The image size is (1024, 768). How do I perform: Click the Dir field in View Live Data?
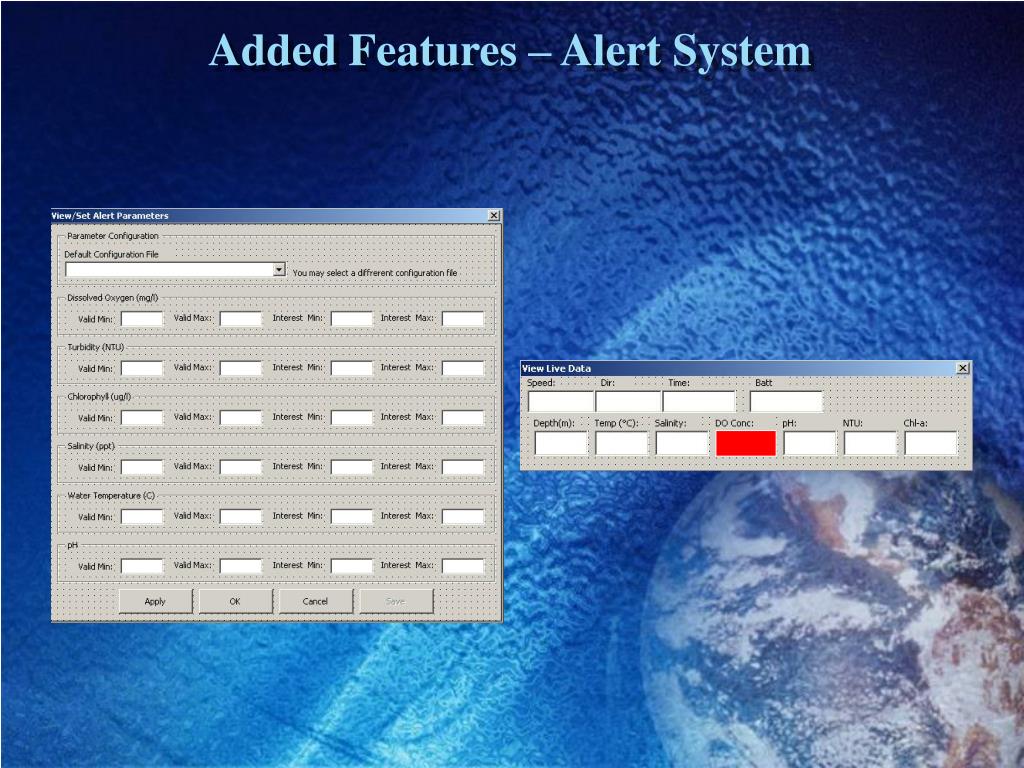[628, 401]
